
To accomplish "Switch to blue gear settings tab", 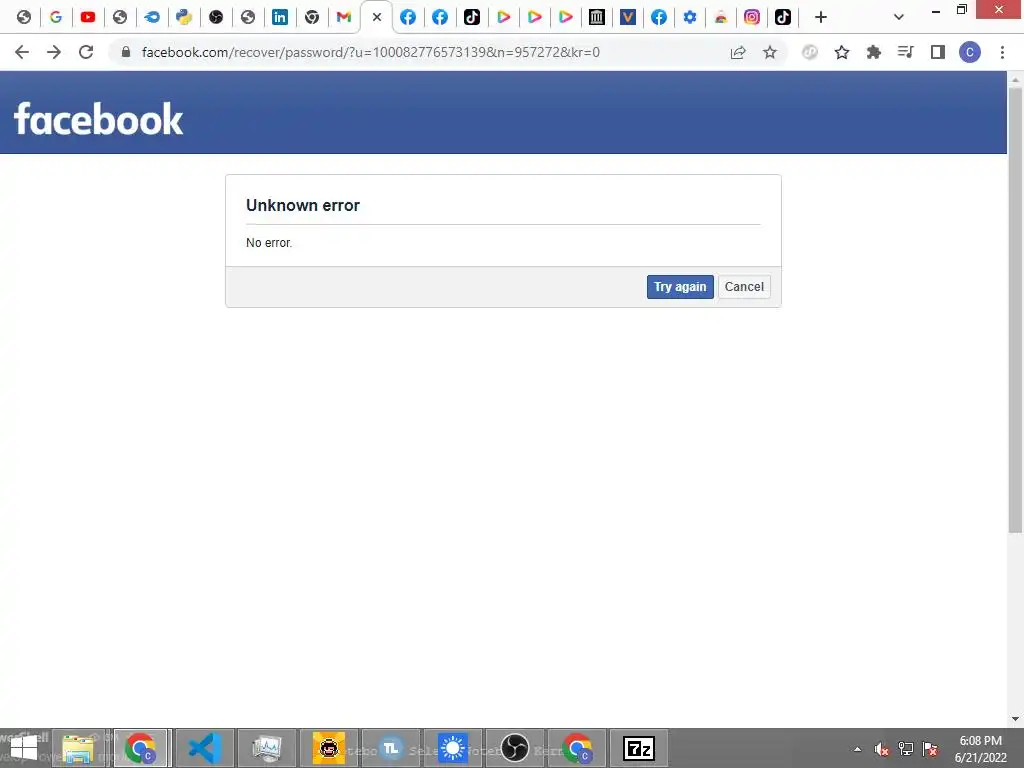I will (x=690, y=17).
